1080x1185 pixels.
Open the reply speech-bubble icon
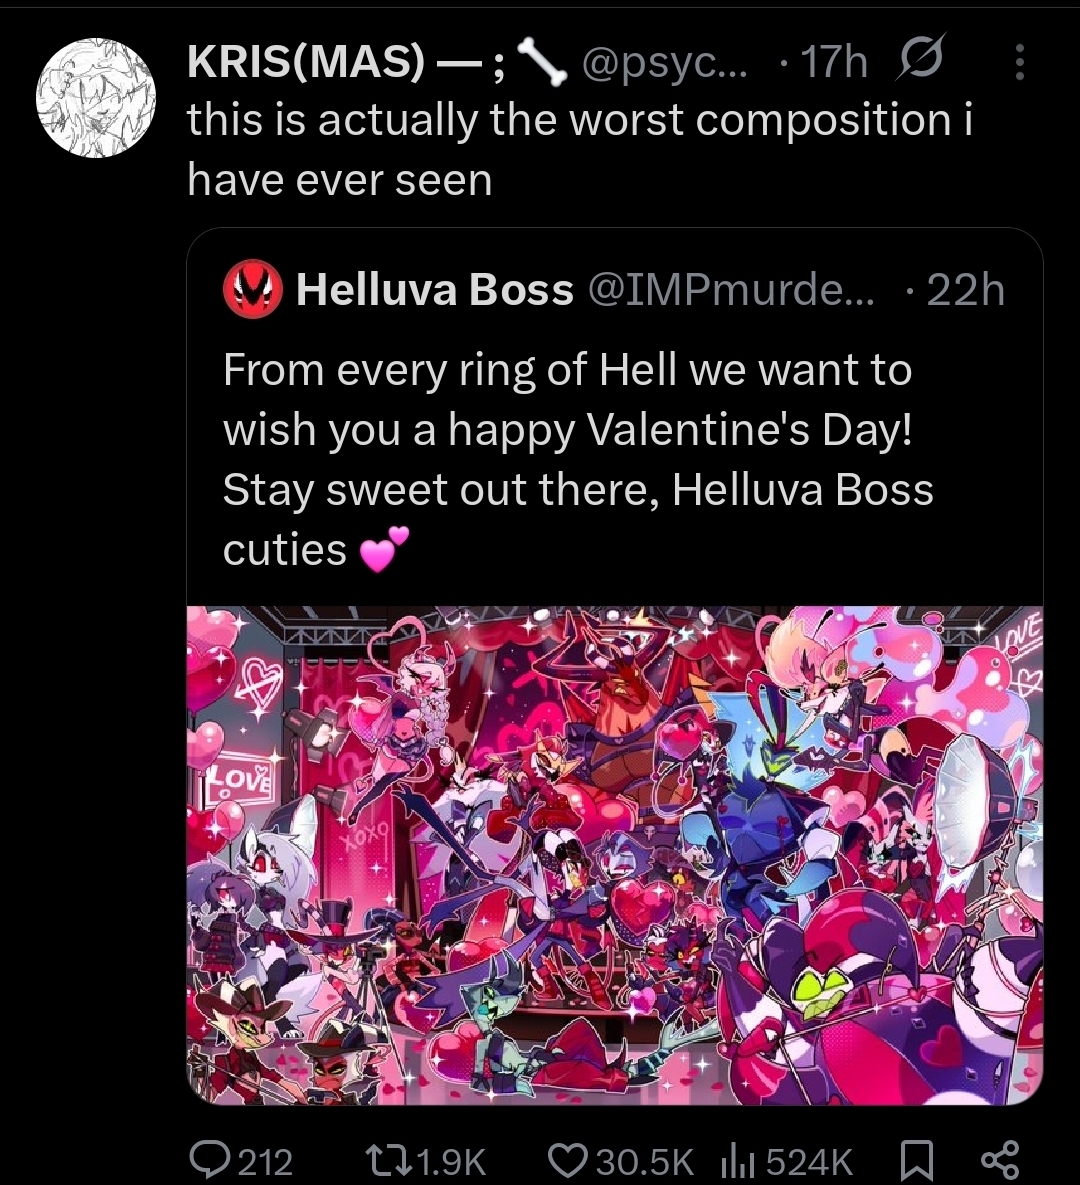tap(210, 1160)
